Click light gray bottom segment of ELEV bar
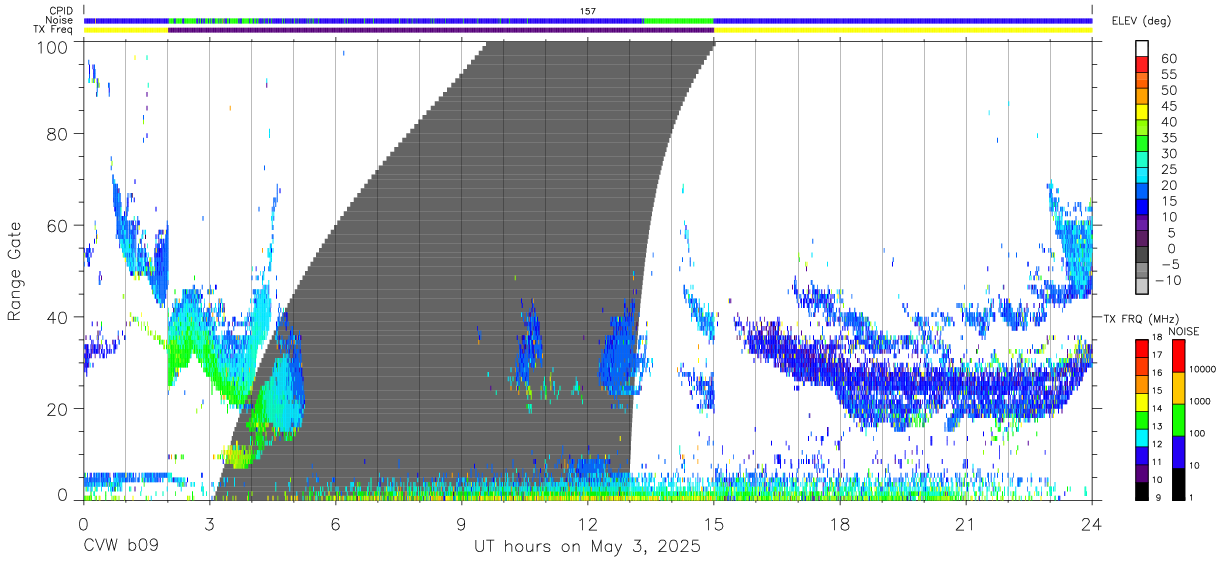 1143,285
